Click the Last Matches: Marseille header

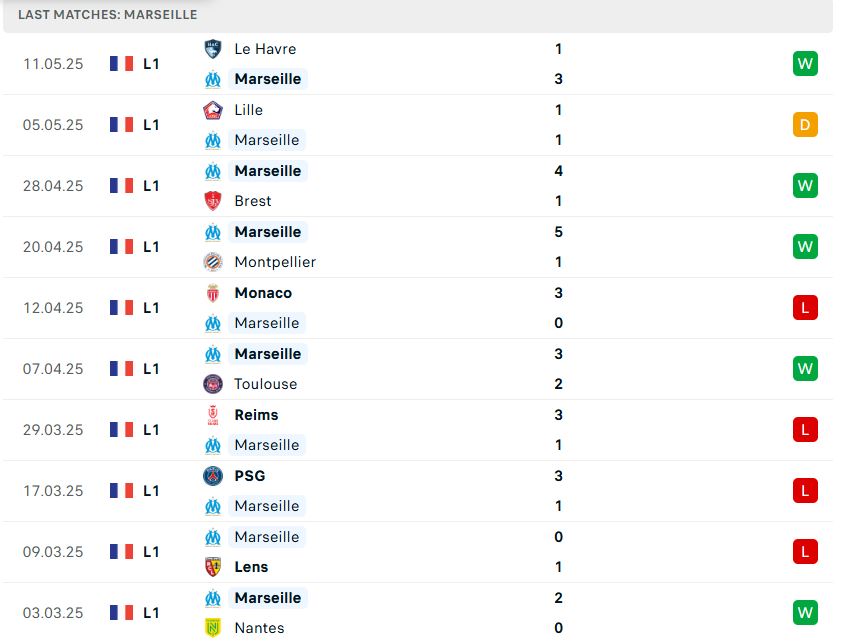click(107, 14)
